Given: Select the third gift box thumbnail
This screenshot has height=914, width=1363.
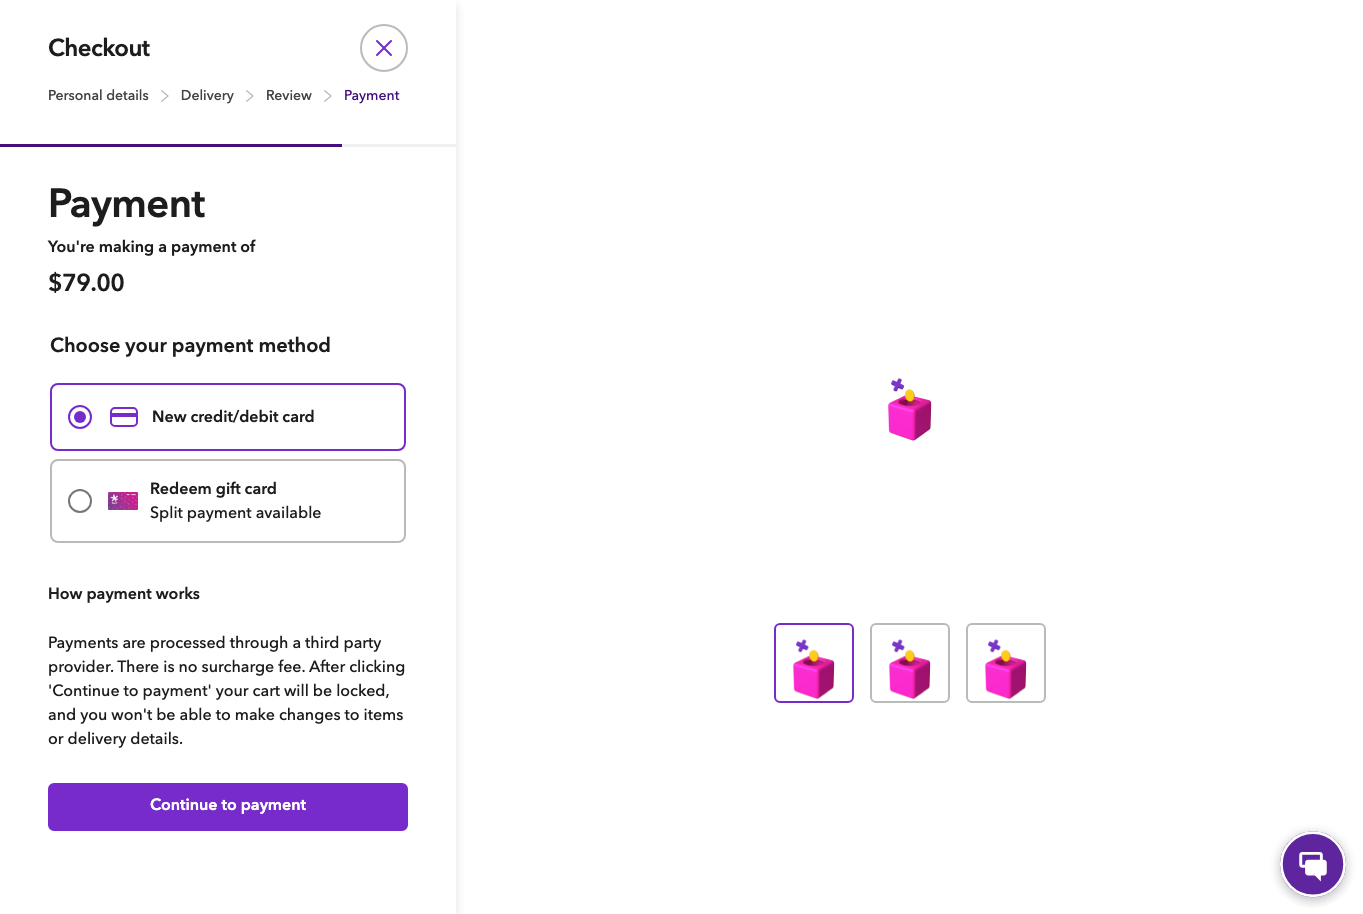Looking at the screenshot, I should coord(1006,663).
